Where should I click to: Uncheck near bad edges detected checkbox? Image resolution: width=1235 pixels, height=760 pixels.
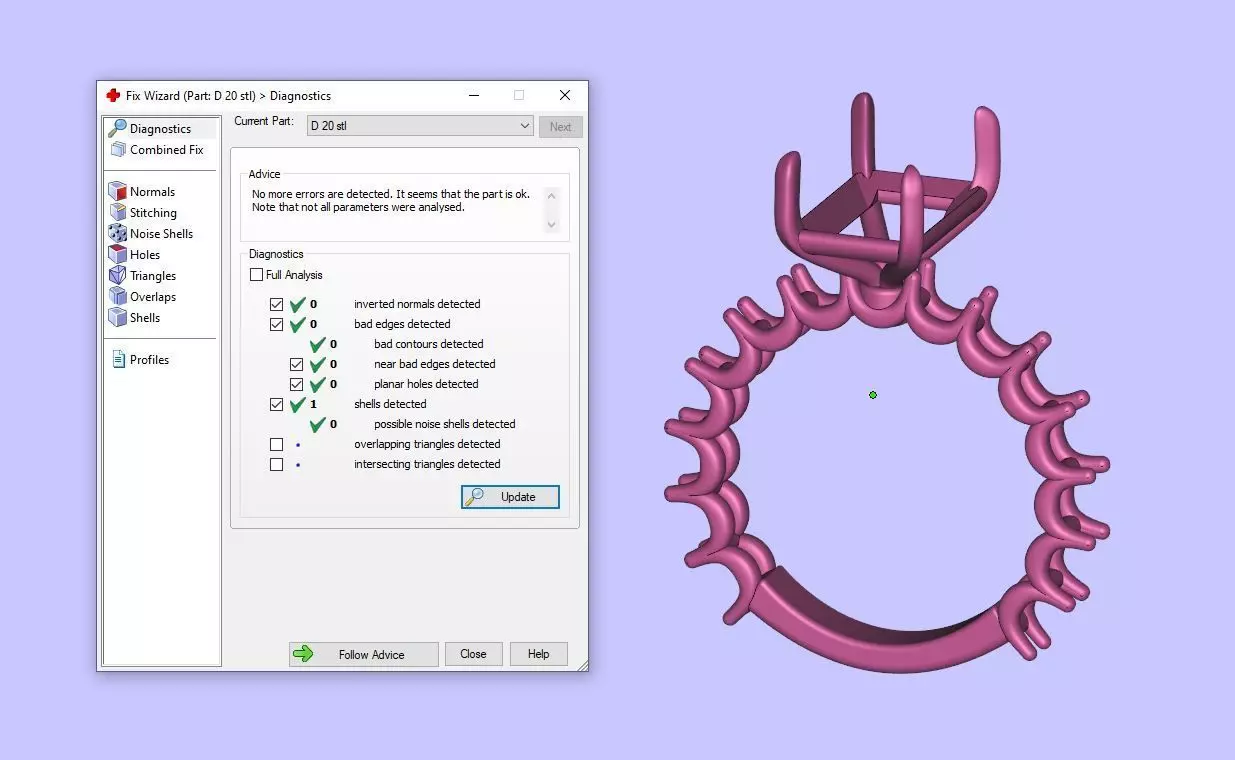click(x=297, y=364)
